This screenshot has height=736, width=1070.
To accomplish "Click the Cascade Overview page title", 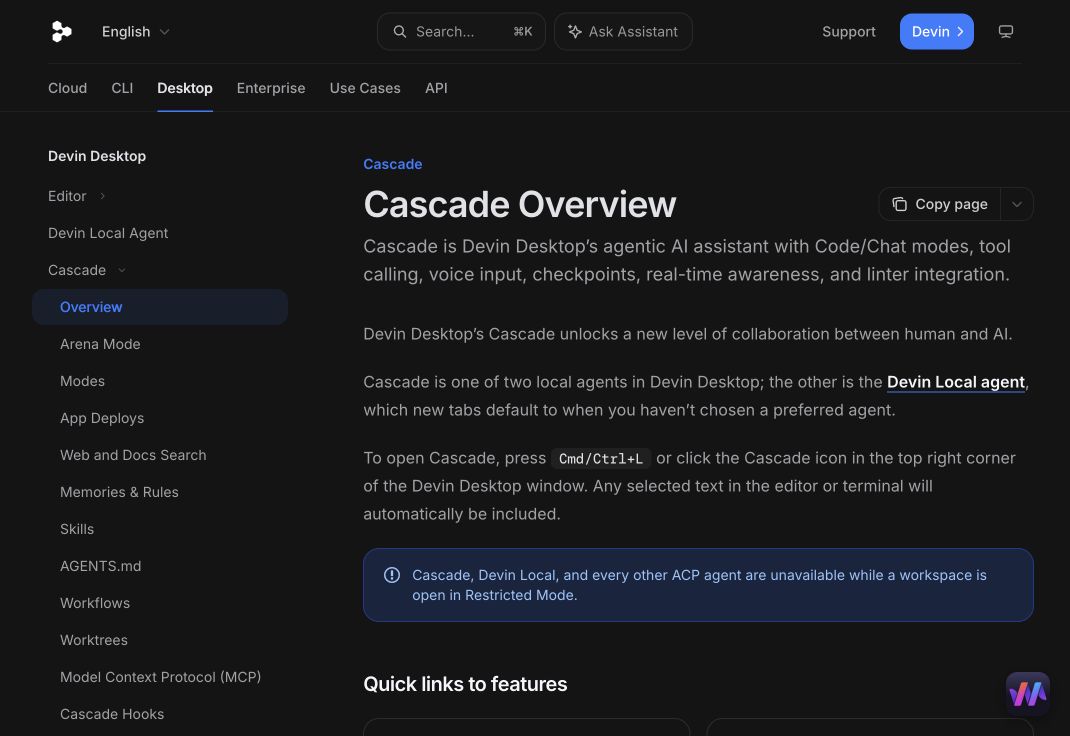I will point(519,204).
